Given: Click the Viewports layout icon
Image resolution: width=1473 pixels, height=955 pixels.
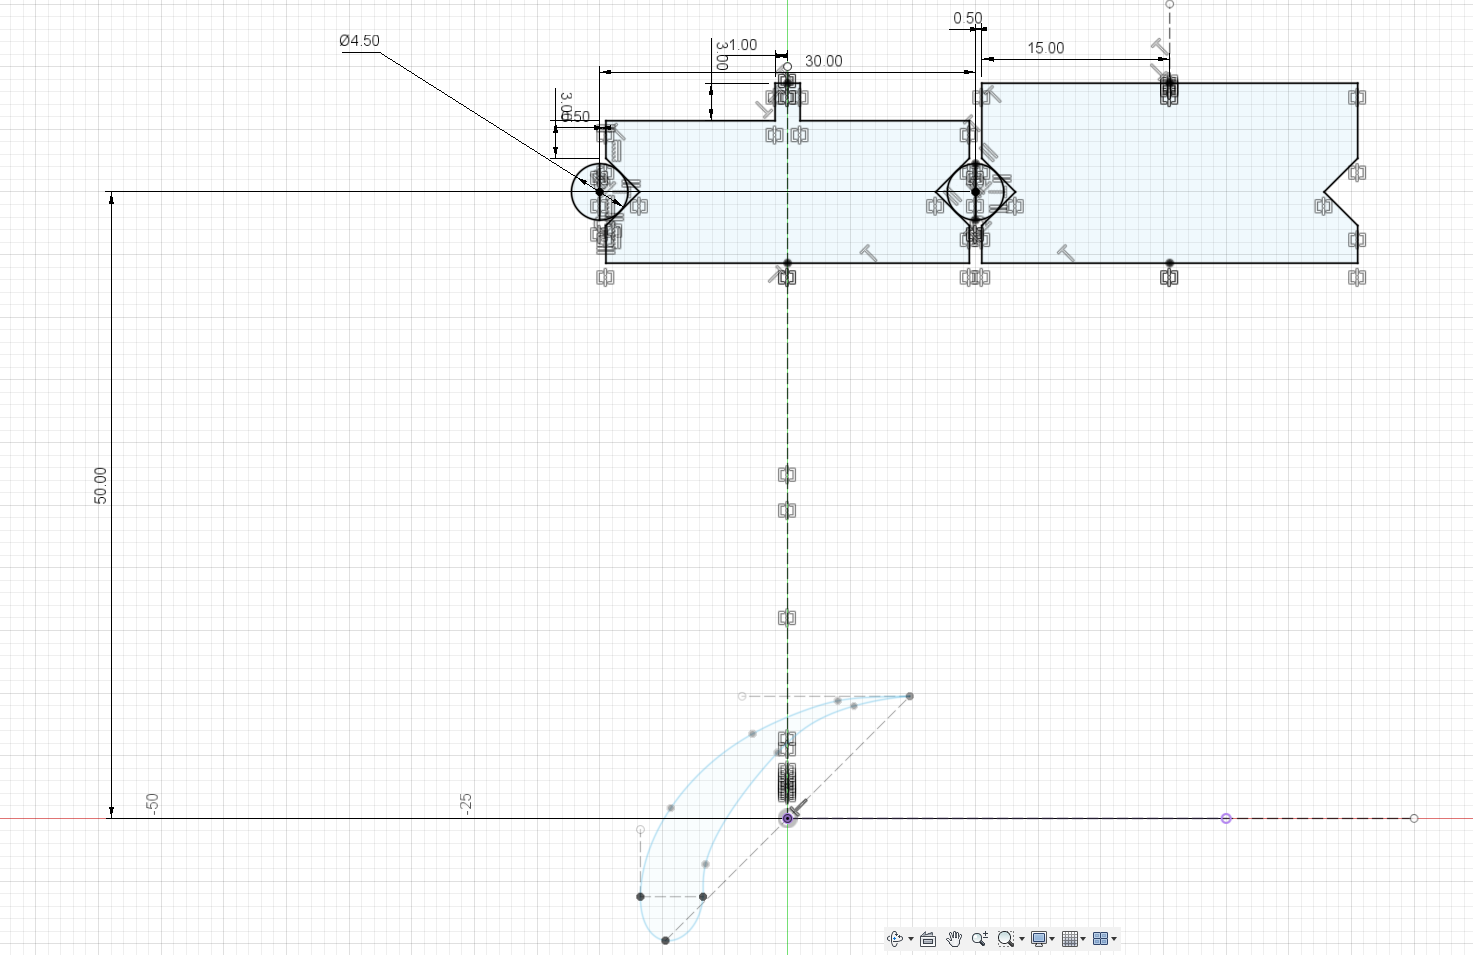Looking at the screenshot, I should 1100,939.
